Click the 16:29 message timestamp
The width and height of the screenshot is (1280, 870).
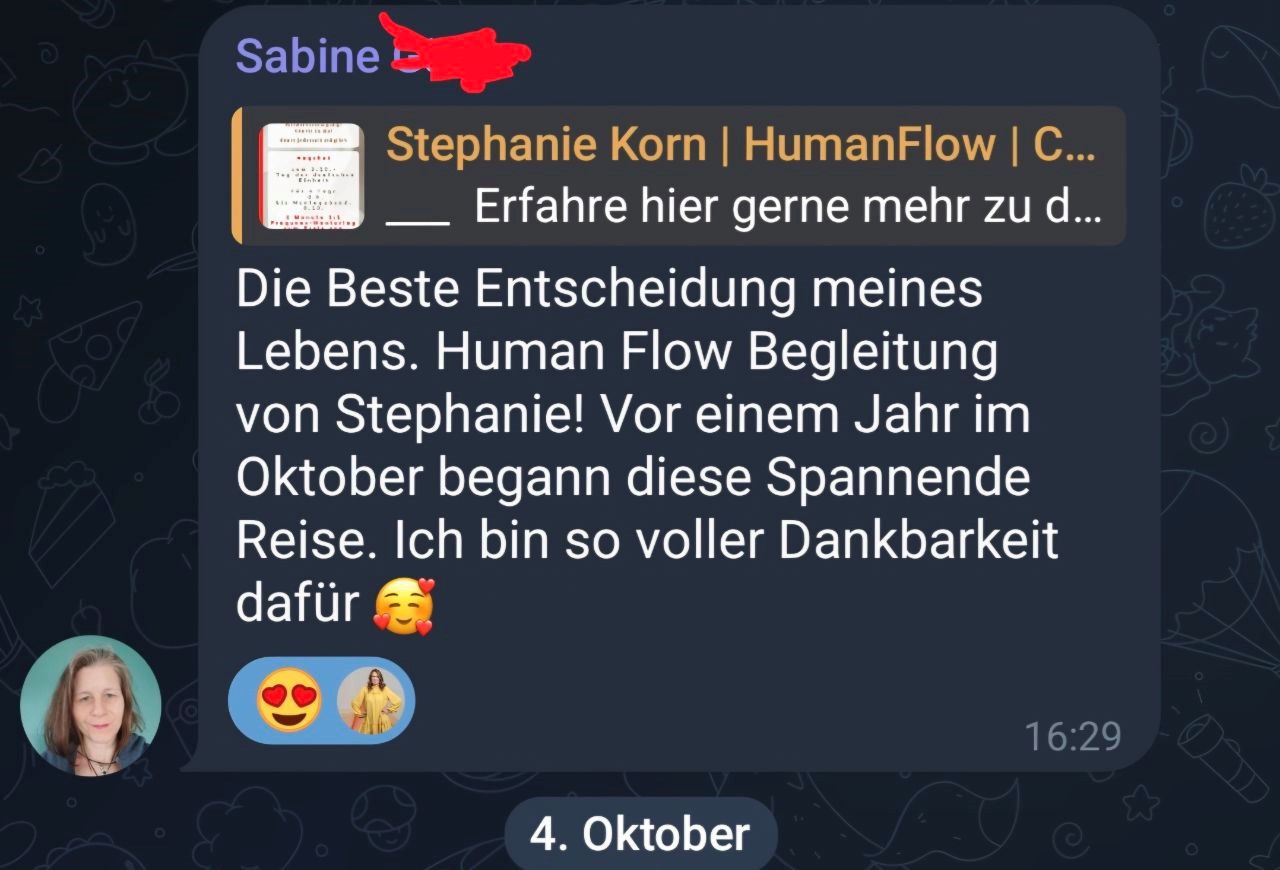point(1073,737)
